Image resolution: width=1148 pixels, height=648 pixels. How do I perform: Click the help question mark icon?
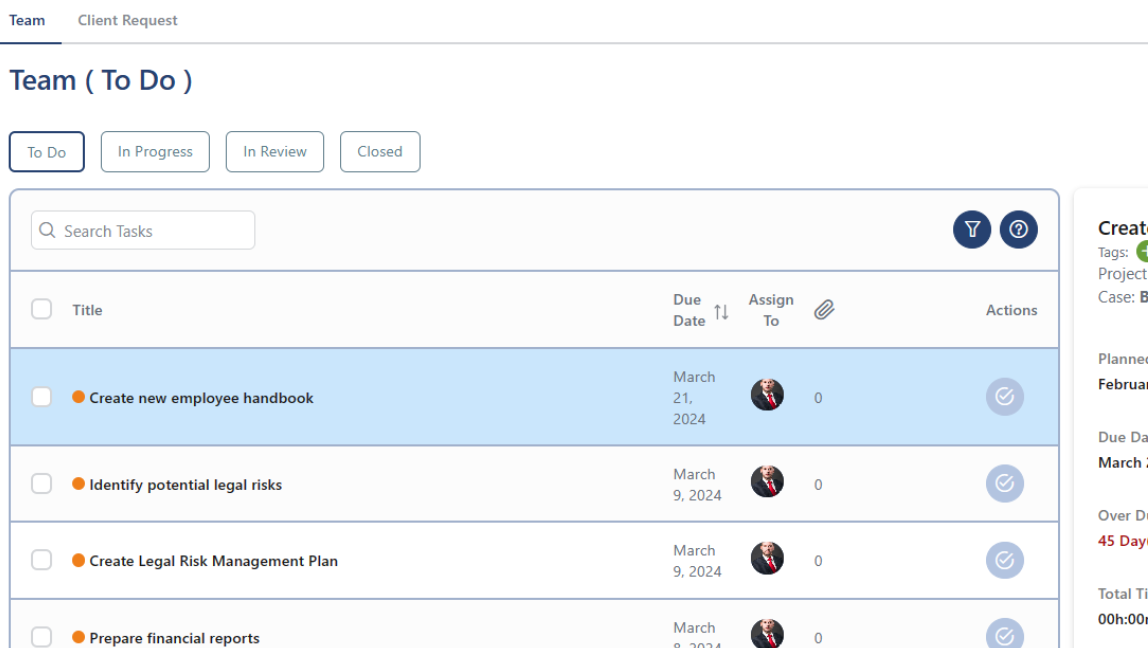point(1019,229)
